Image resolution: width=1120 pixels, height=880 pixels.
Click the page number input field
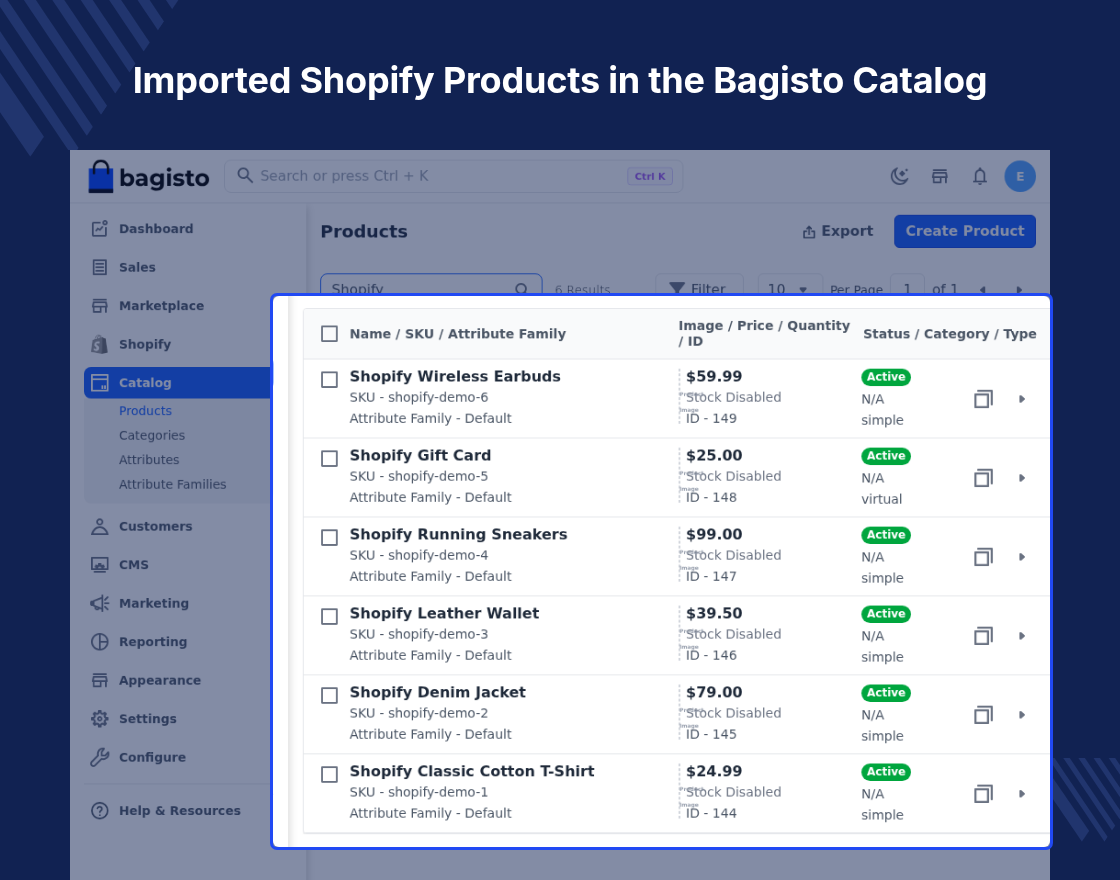[x=907, y=286]
